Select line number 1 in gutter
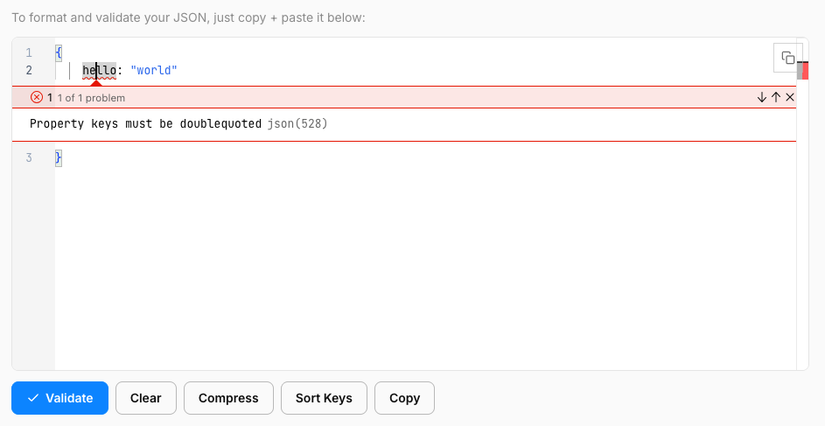 tap(29, 52)
